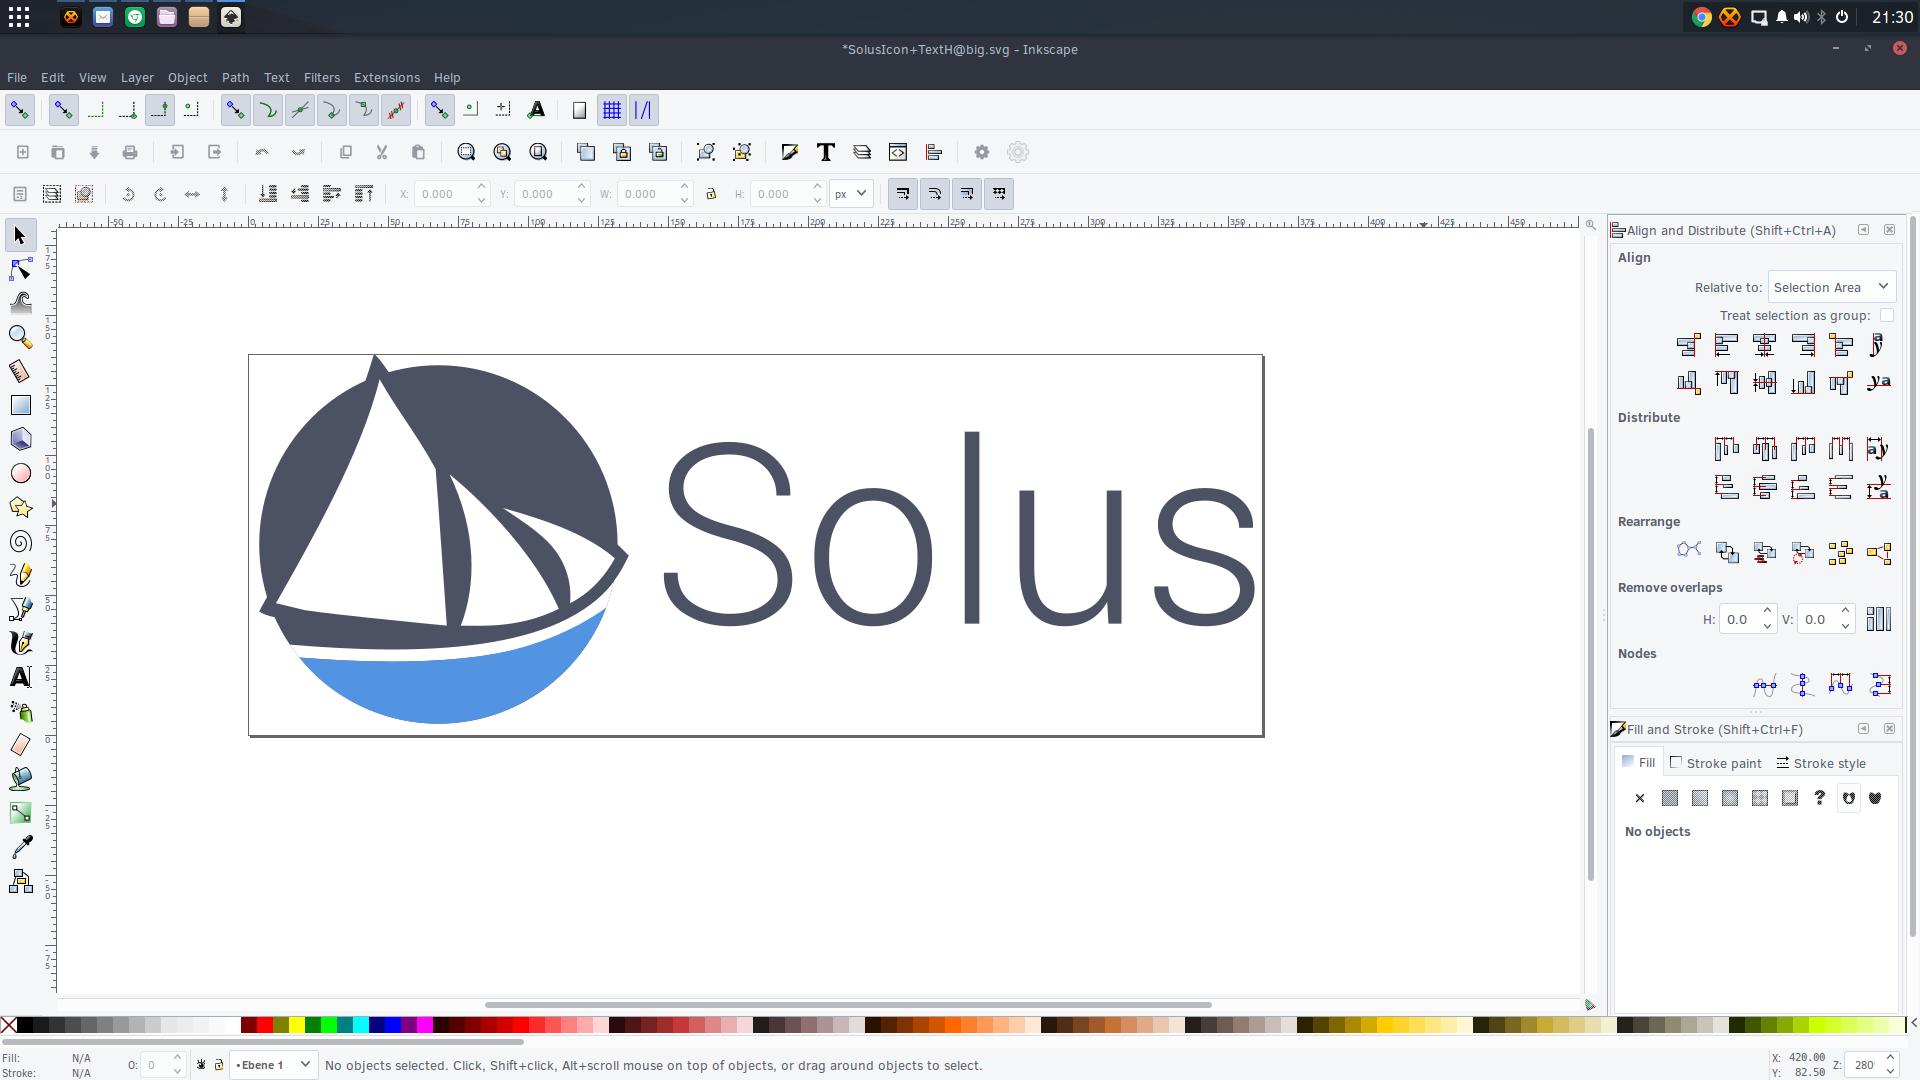Open the px units dropdown
This screenshot has width=1920, height=1080.
point(851,194)
